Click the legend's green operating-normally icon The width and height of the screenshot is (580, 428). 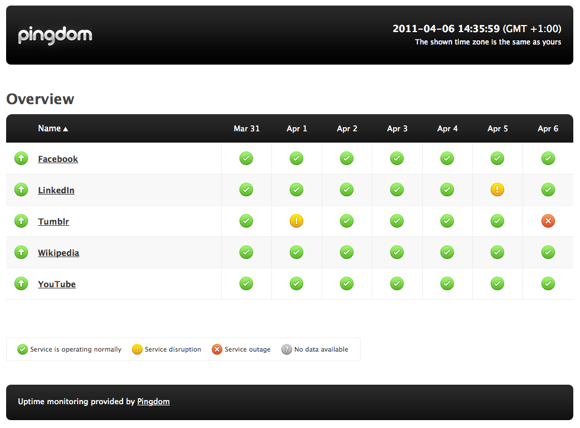[23, 349]
